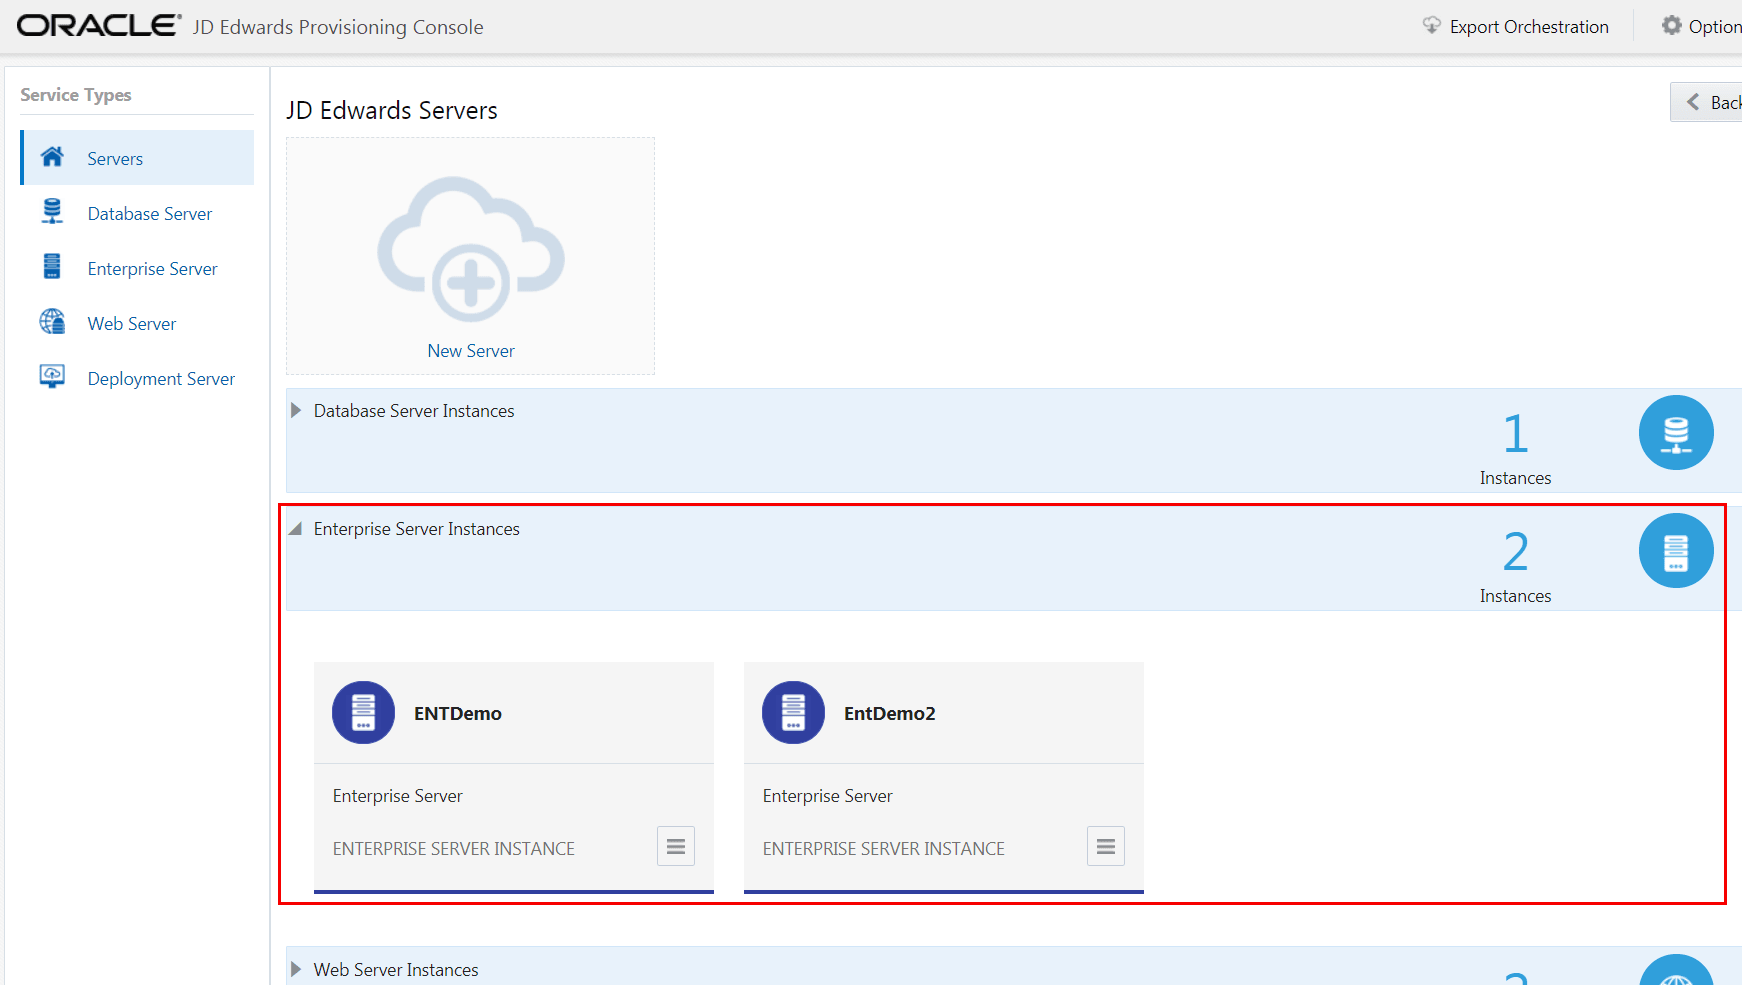Screen dimensions: 1742x985
Task: Open the EntDemo2 instance actions menu
Action: click(1105, 846)
